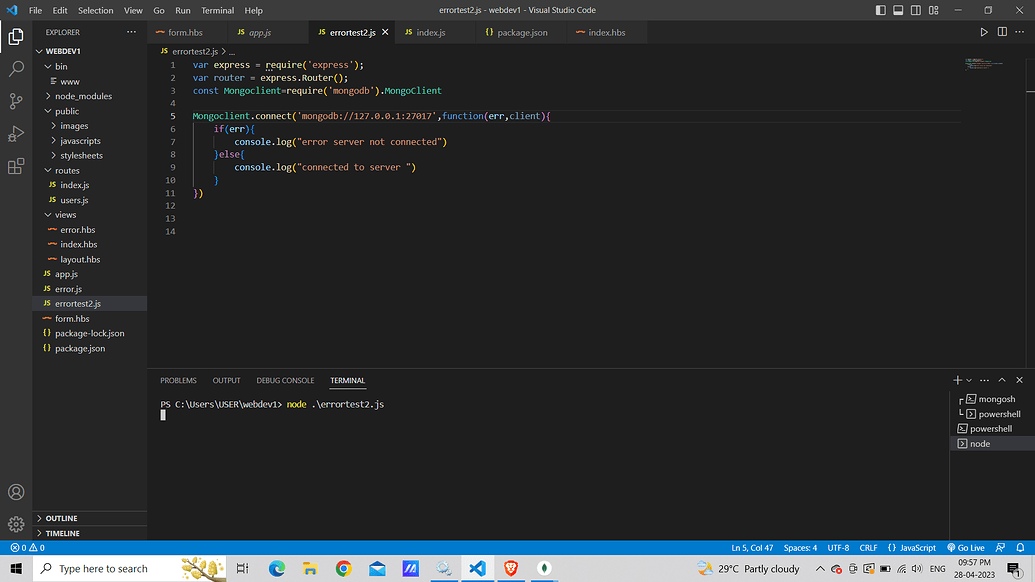Open the Search panel in the Activity Bar
The image size is (1035, 582).
pyautogui.click(x=15, y=69)
